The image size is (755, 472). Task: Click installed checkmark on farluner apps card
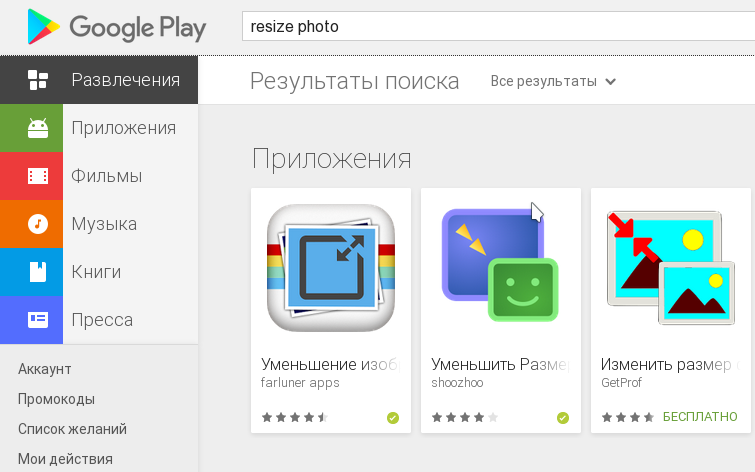(x=393, y=418)
